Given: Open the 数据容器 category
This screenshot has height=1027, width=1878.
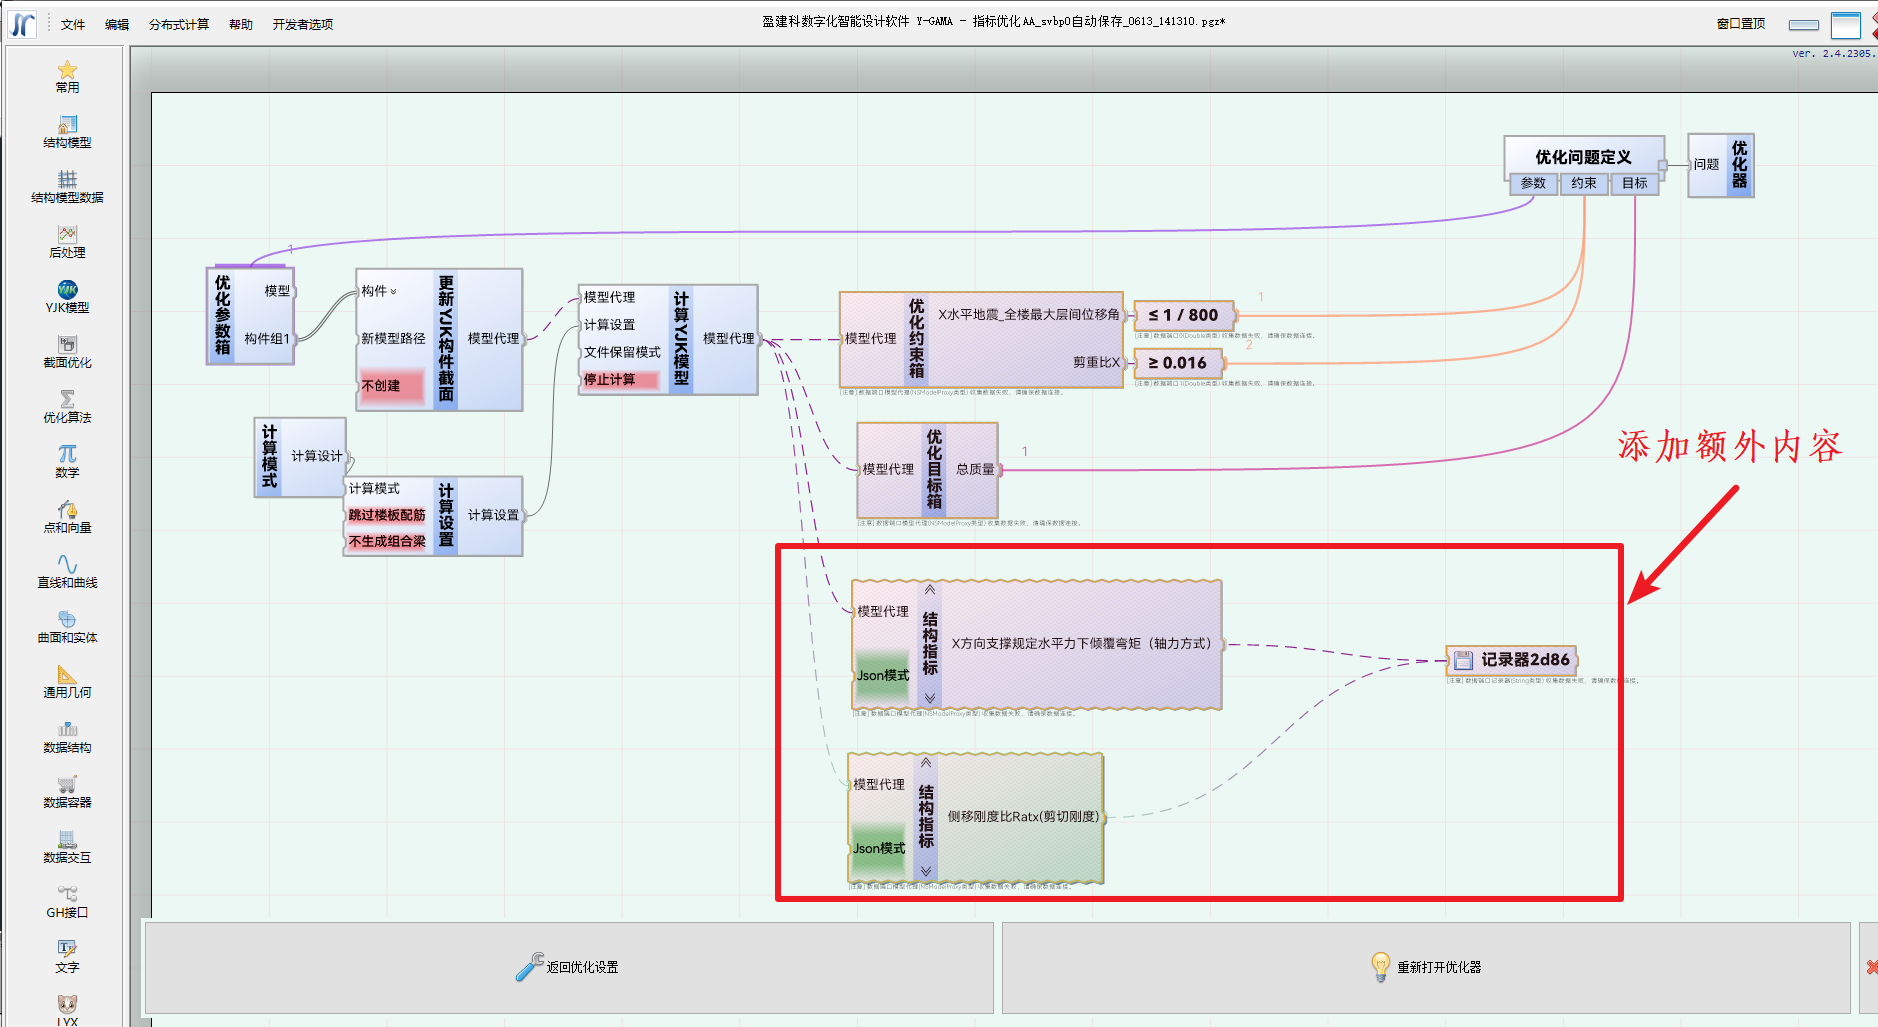Looking at the screenshot, I should pyautogui.click(x=67, y=792).
